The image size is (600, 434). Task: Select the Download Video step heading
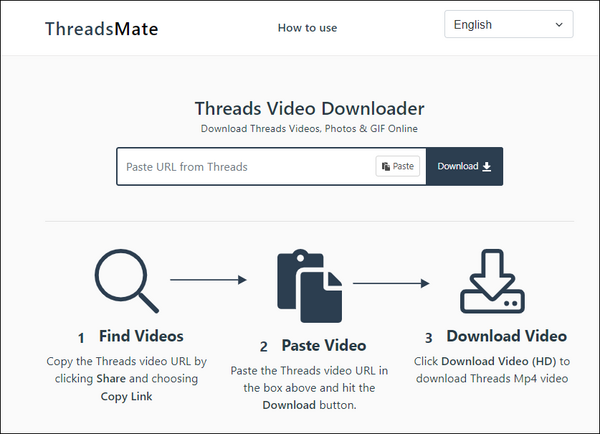(x=506, y=336)
